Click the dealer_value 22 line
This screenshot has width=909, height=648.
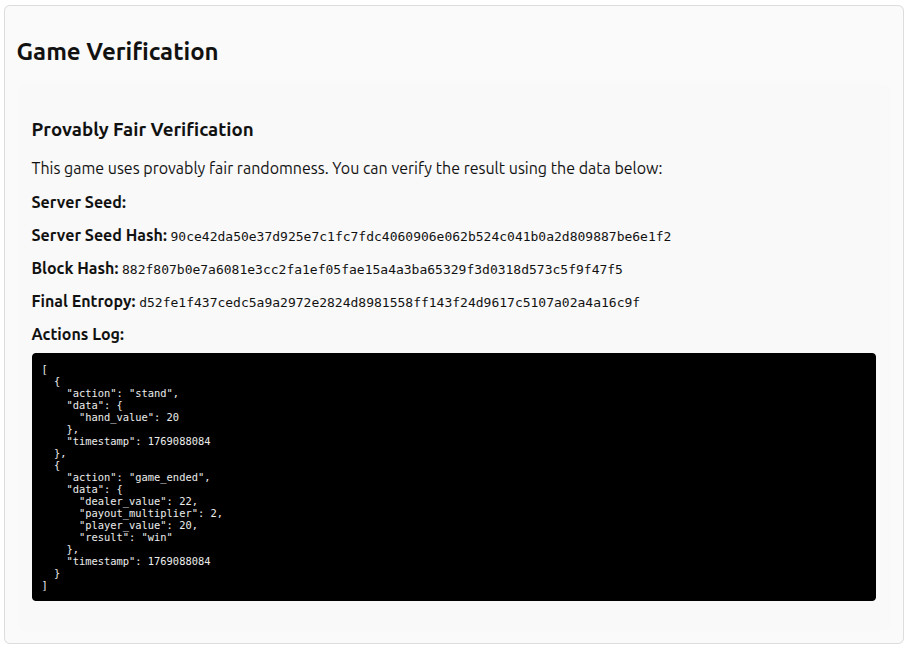(x=139, y=501)
